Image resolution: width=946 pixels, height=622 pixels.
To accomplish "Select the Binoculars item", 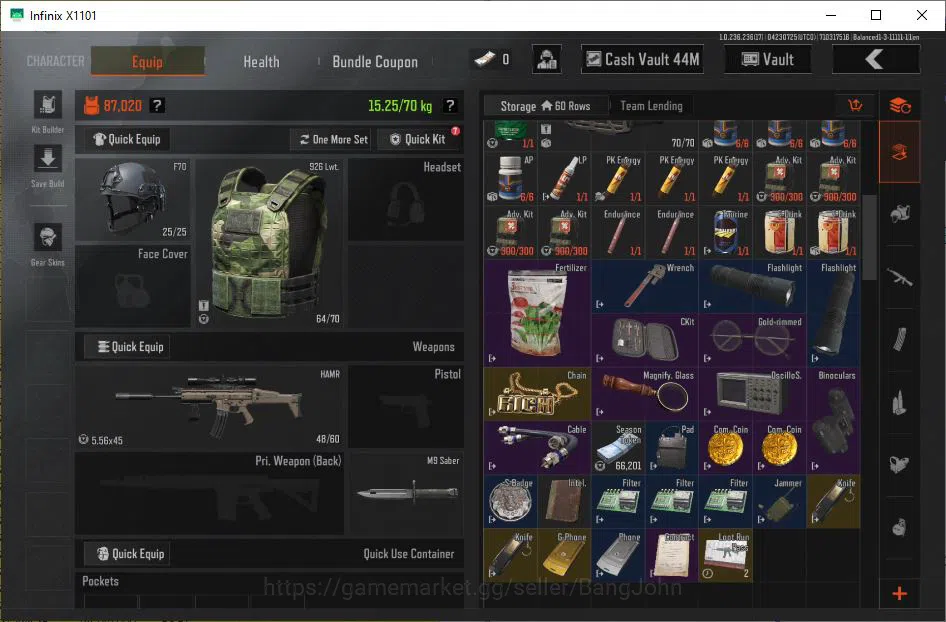I will [x=833, y=420].
